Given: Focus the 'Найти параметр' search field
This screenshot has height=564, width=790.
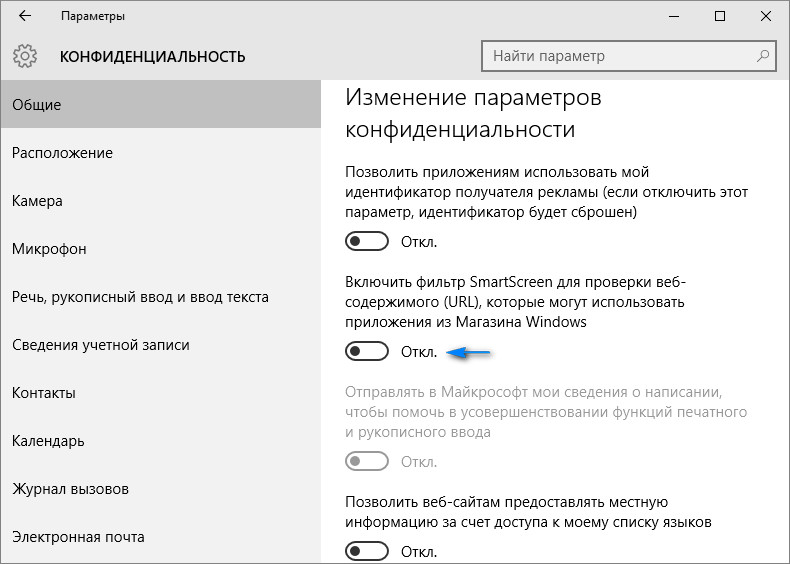Looking at the screenshot, I should [x=628, y=56].
